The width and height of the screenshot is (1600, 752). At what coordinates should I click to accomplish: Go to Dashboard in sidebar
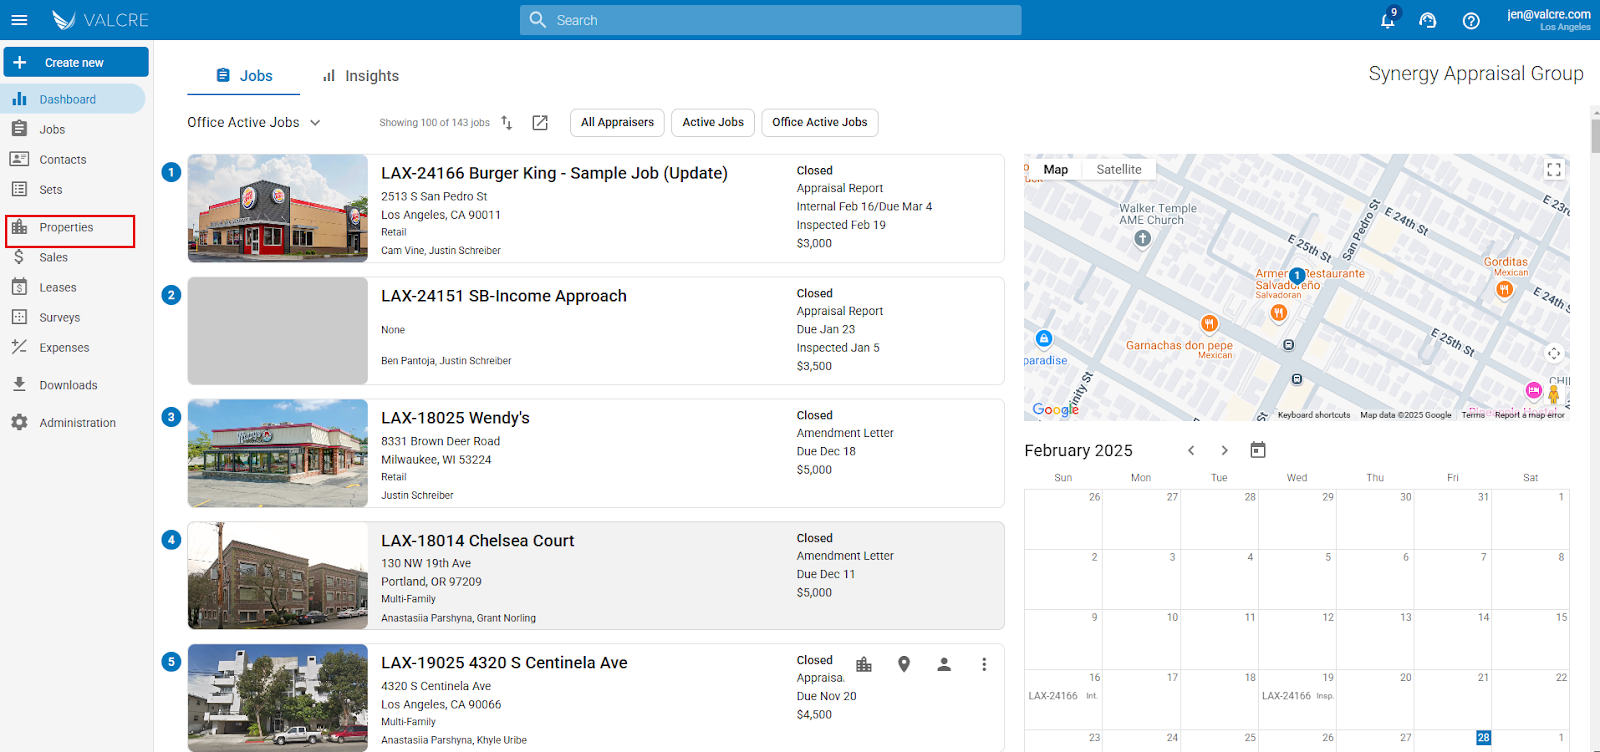tap(72, 99)
